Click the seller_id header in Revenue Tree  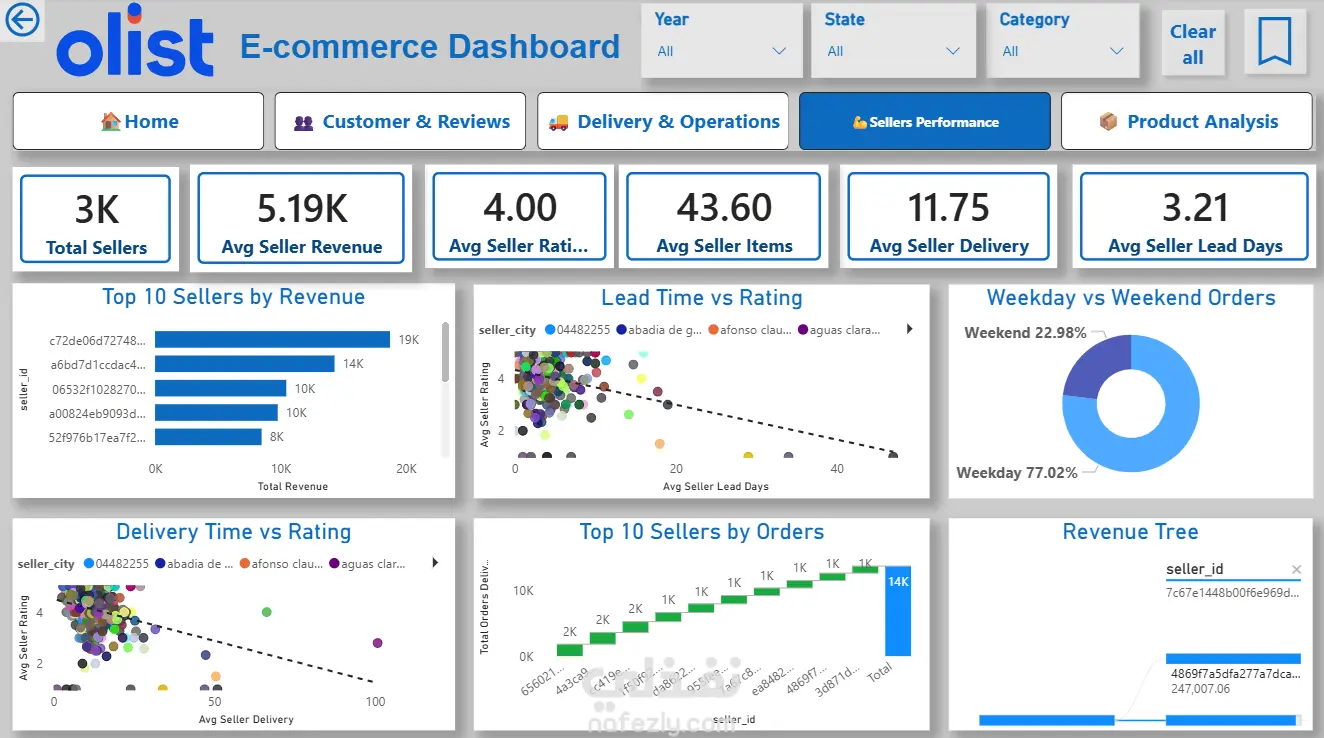[1195, 569]
